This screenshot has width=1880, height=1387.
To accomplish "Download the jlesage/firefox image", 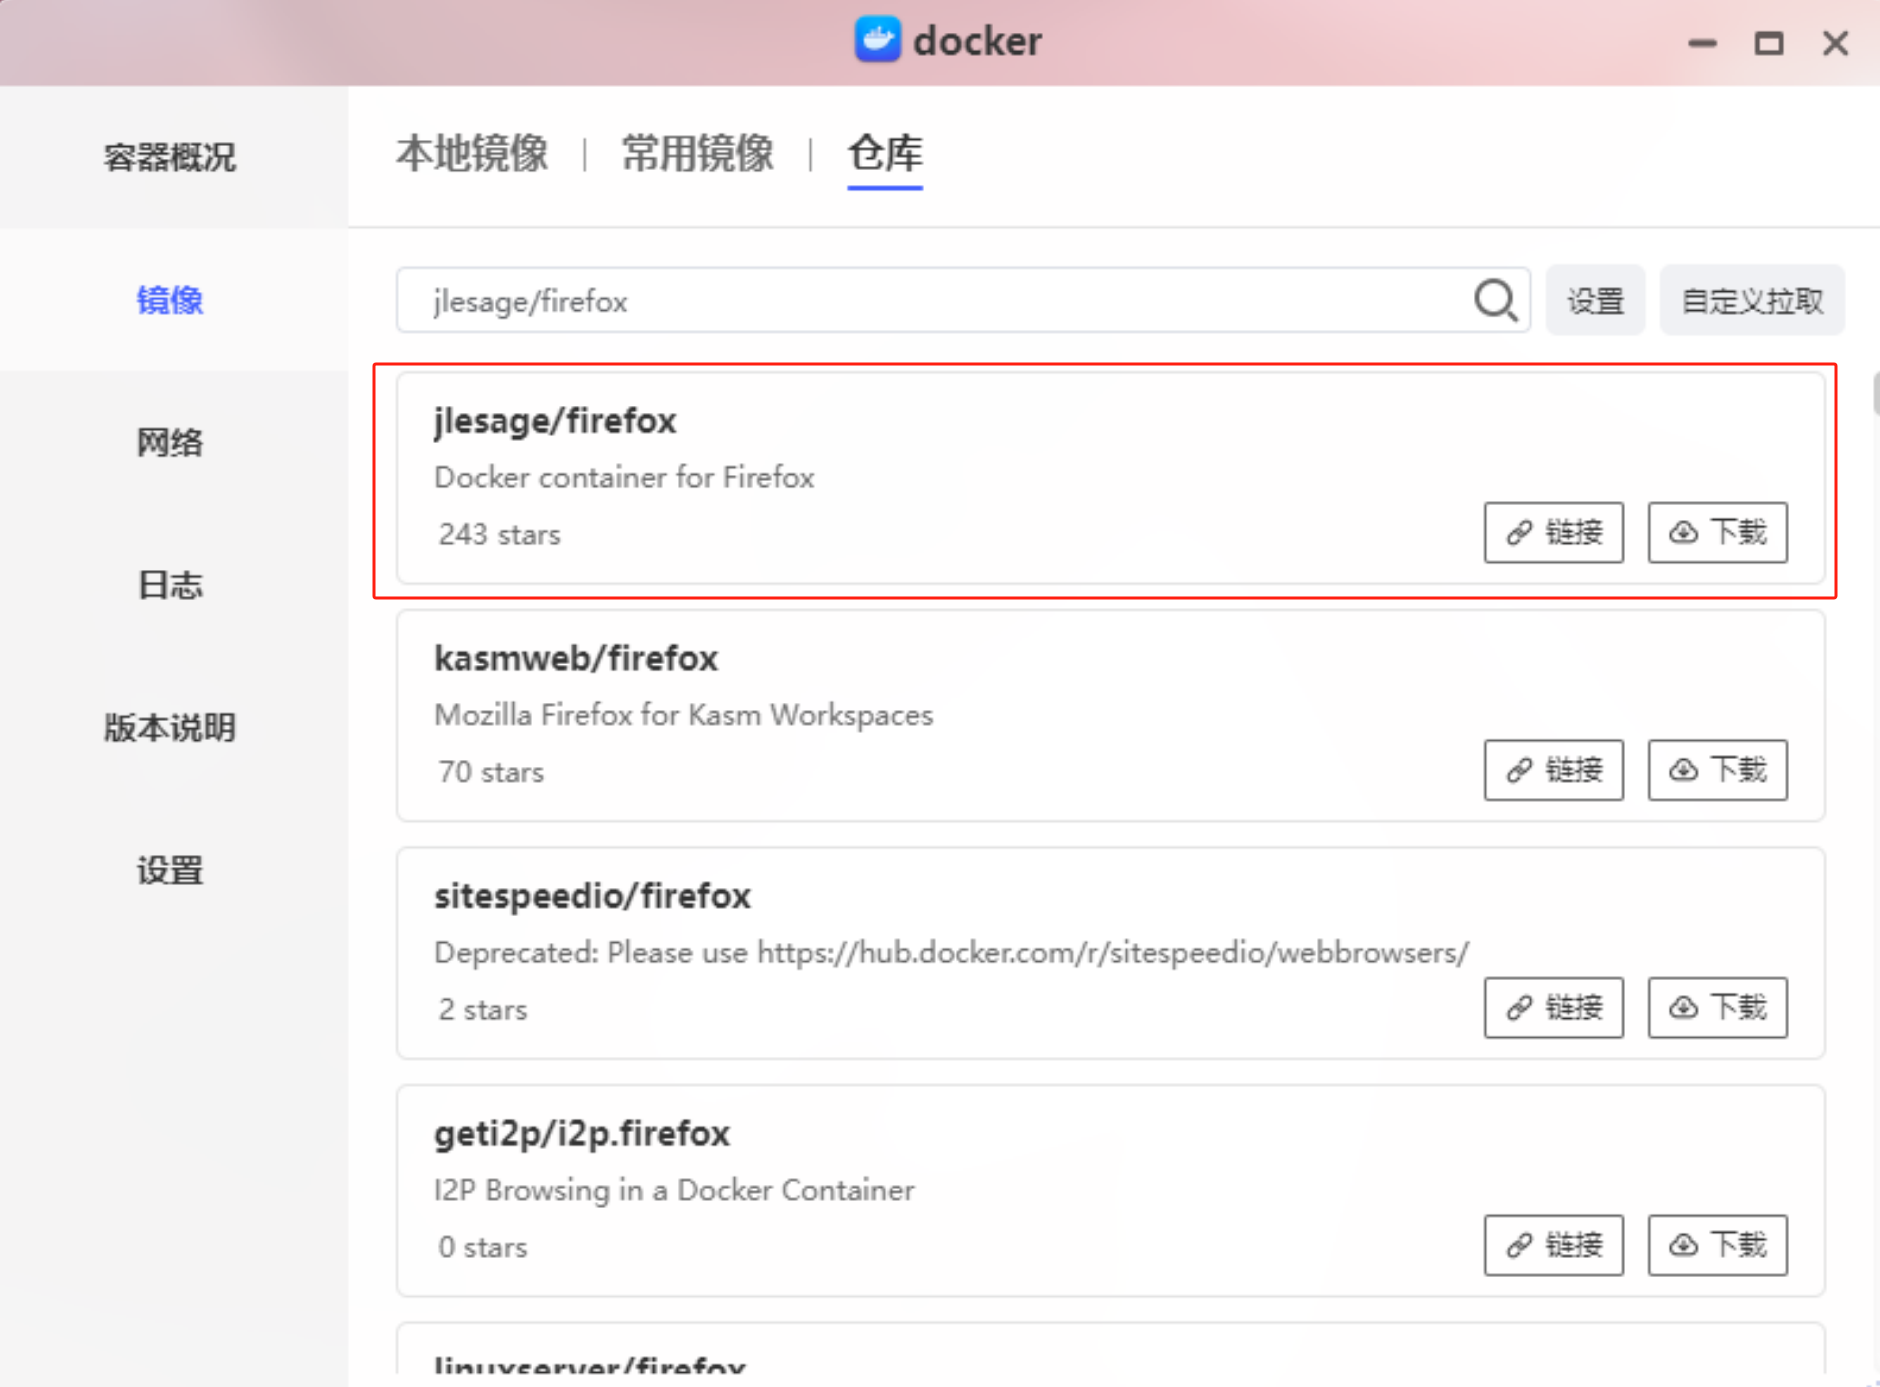I will click(1717, 532).
